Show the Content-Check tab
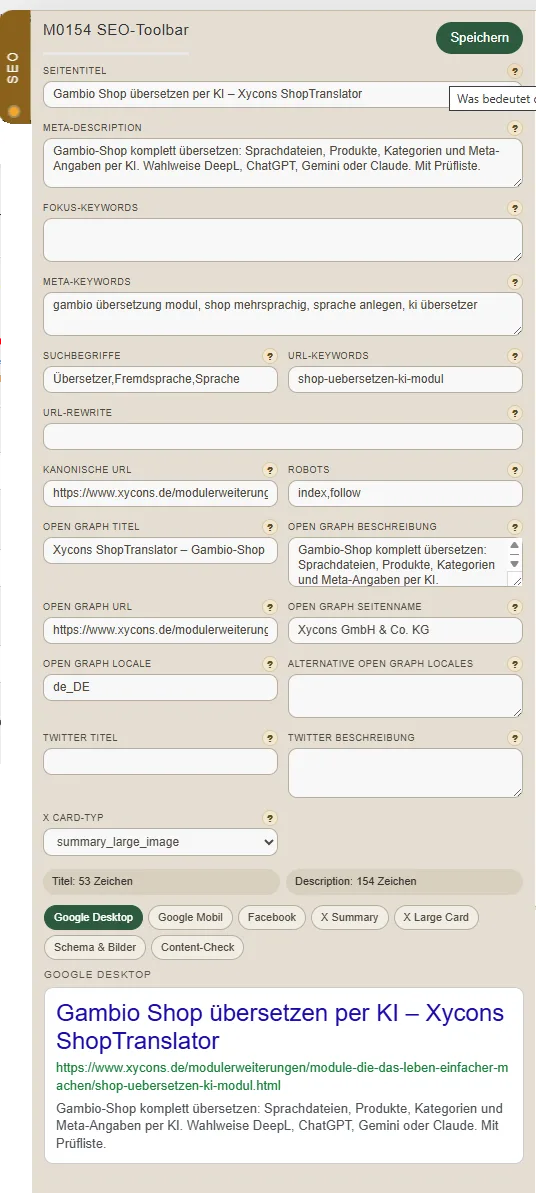 [x=198, y=947]
